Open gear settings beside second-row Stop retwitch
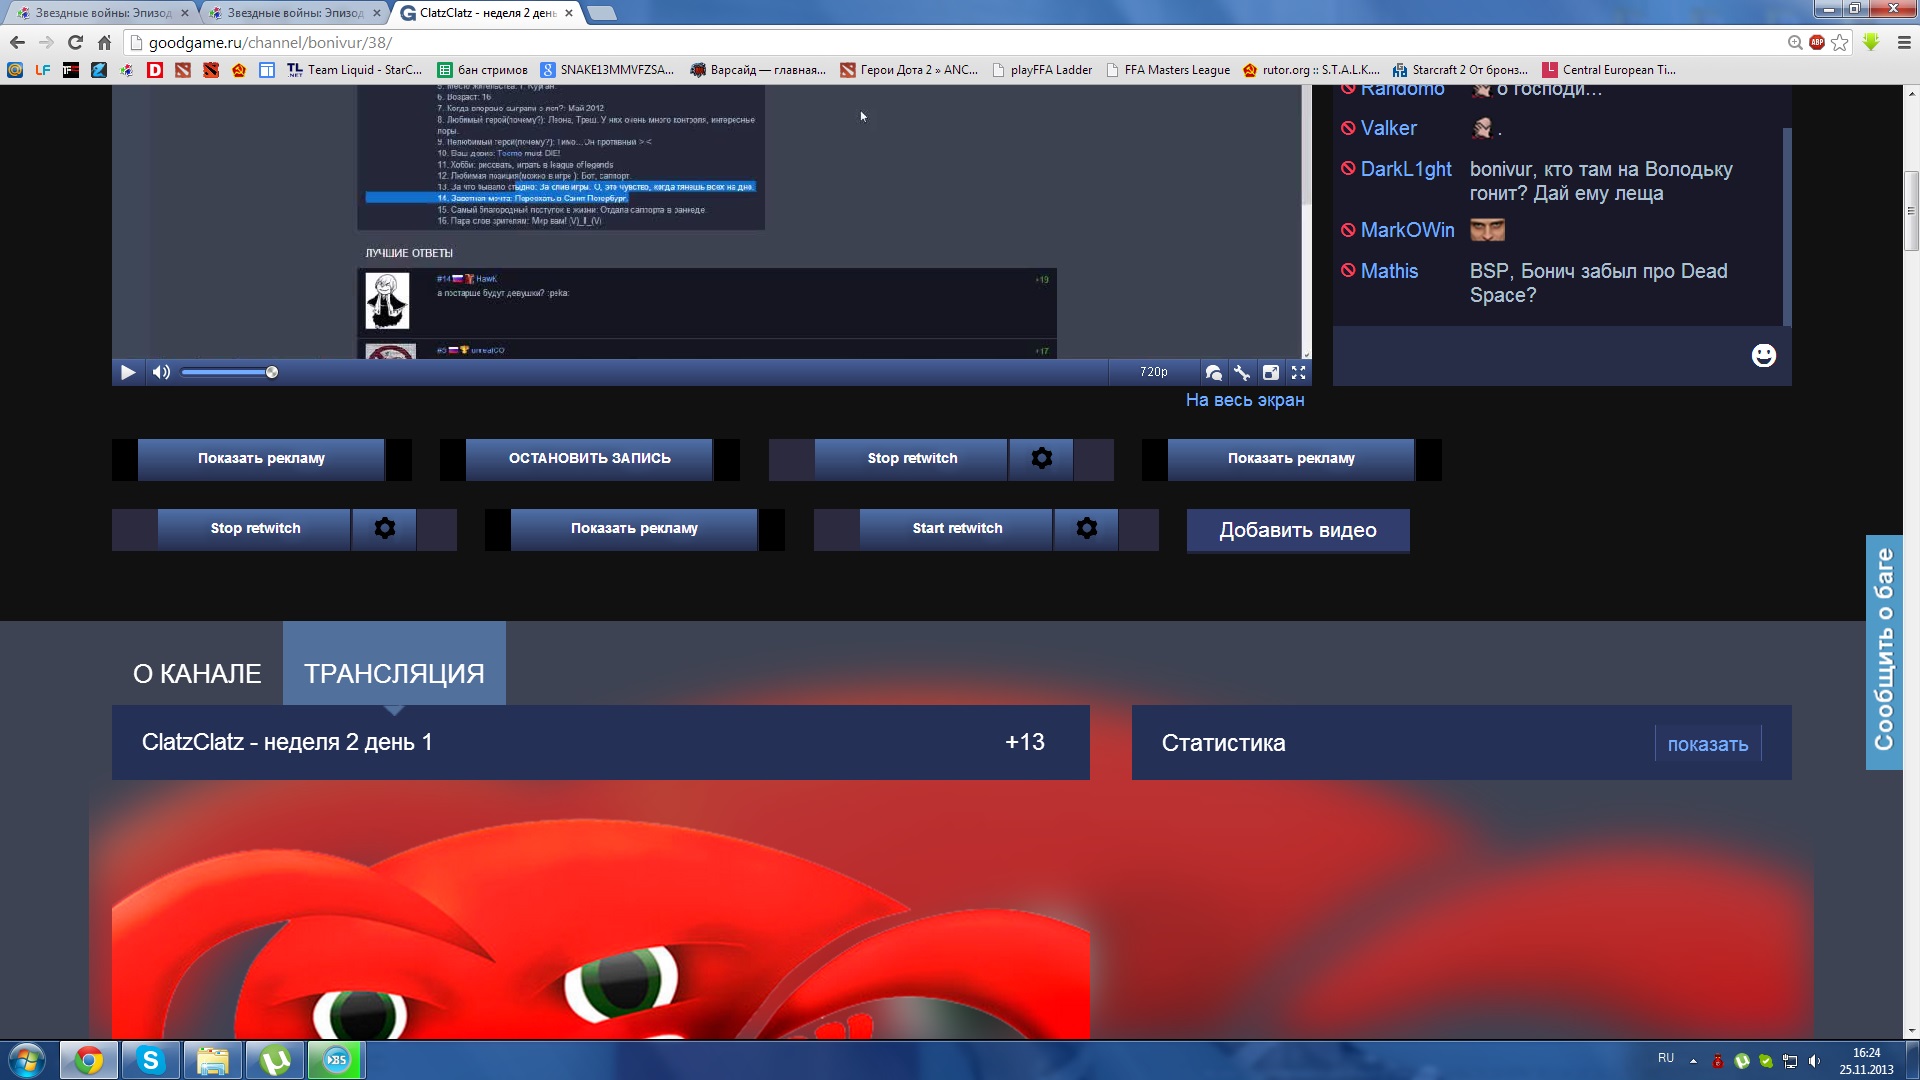1920x1080 pixels. tap(384, 529)
